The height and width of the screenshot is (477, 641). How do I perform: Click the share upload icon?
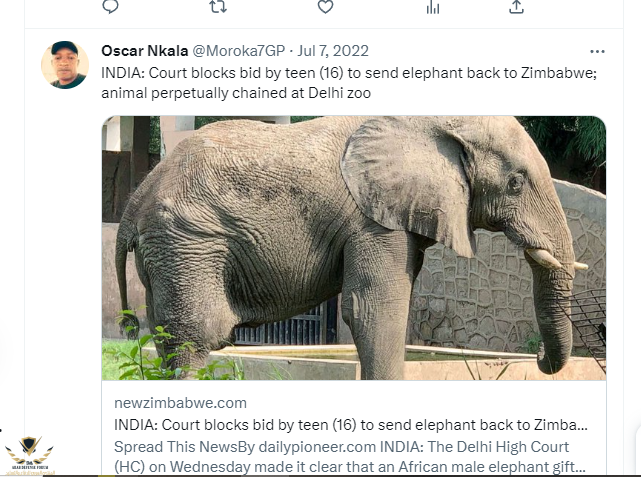(x=516, y=7)
